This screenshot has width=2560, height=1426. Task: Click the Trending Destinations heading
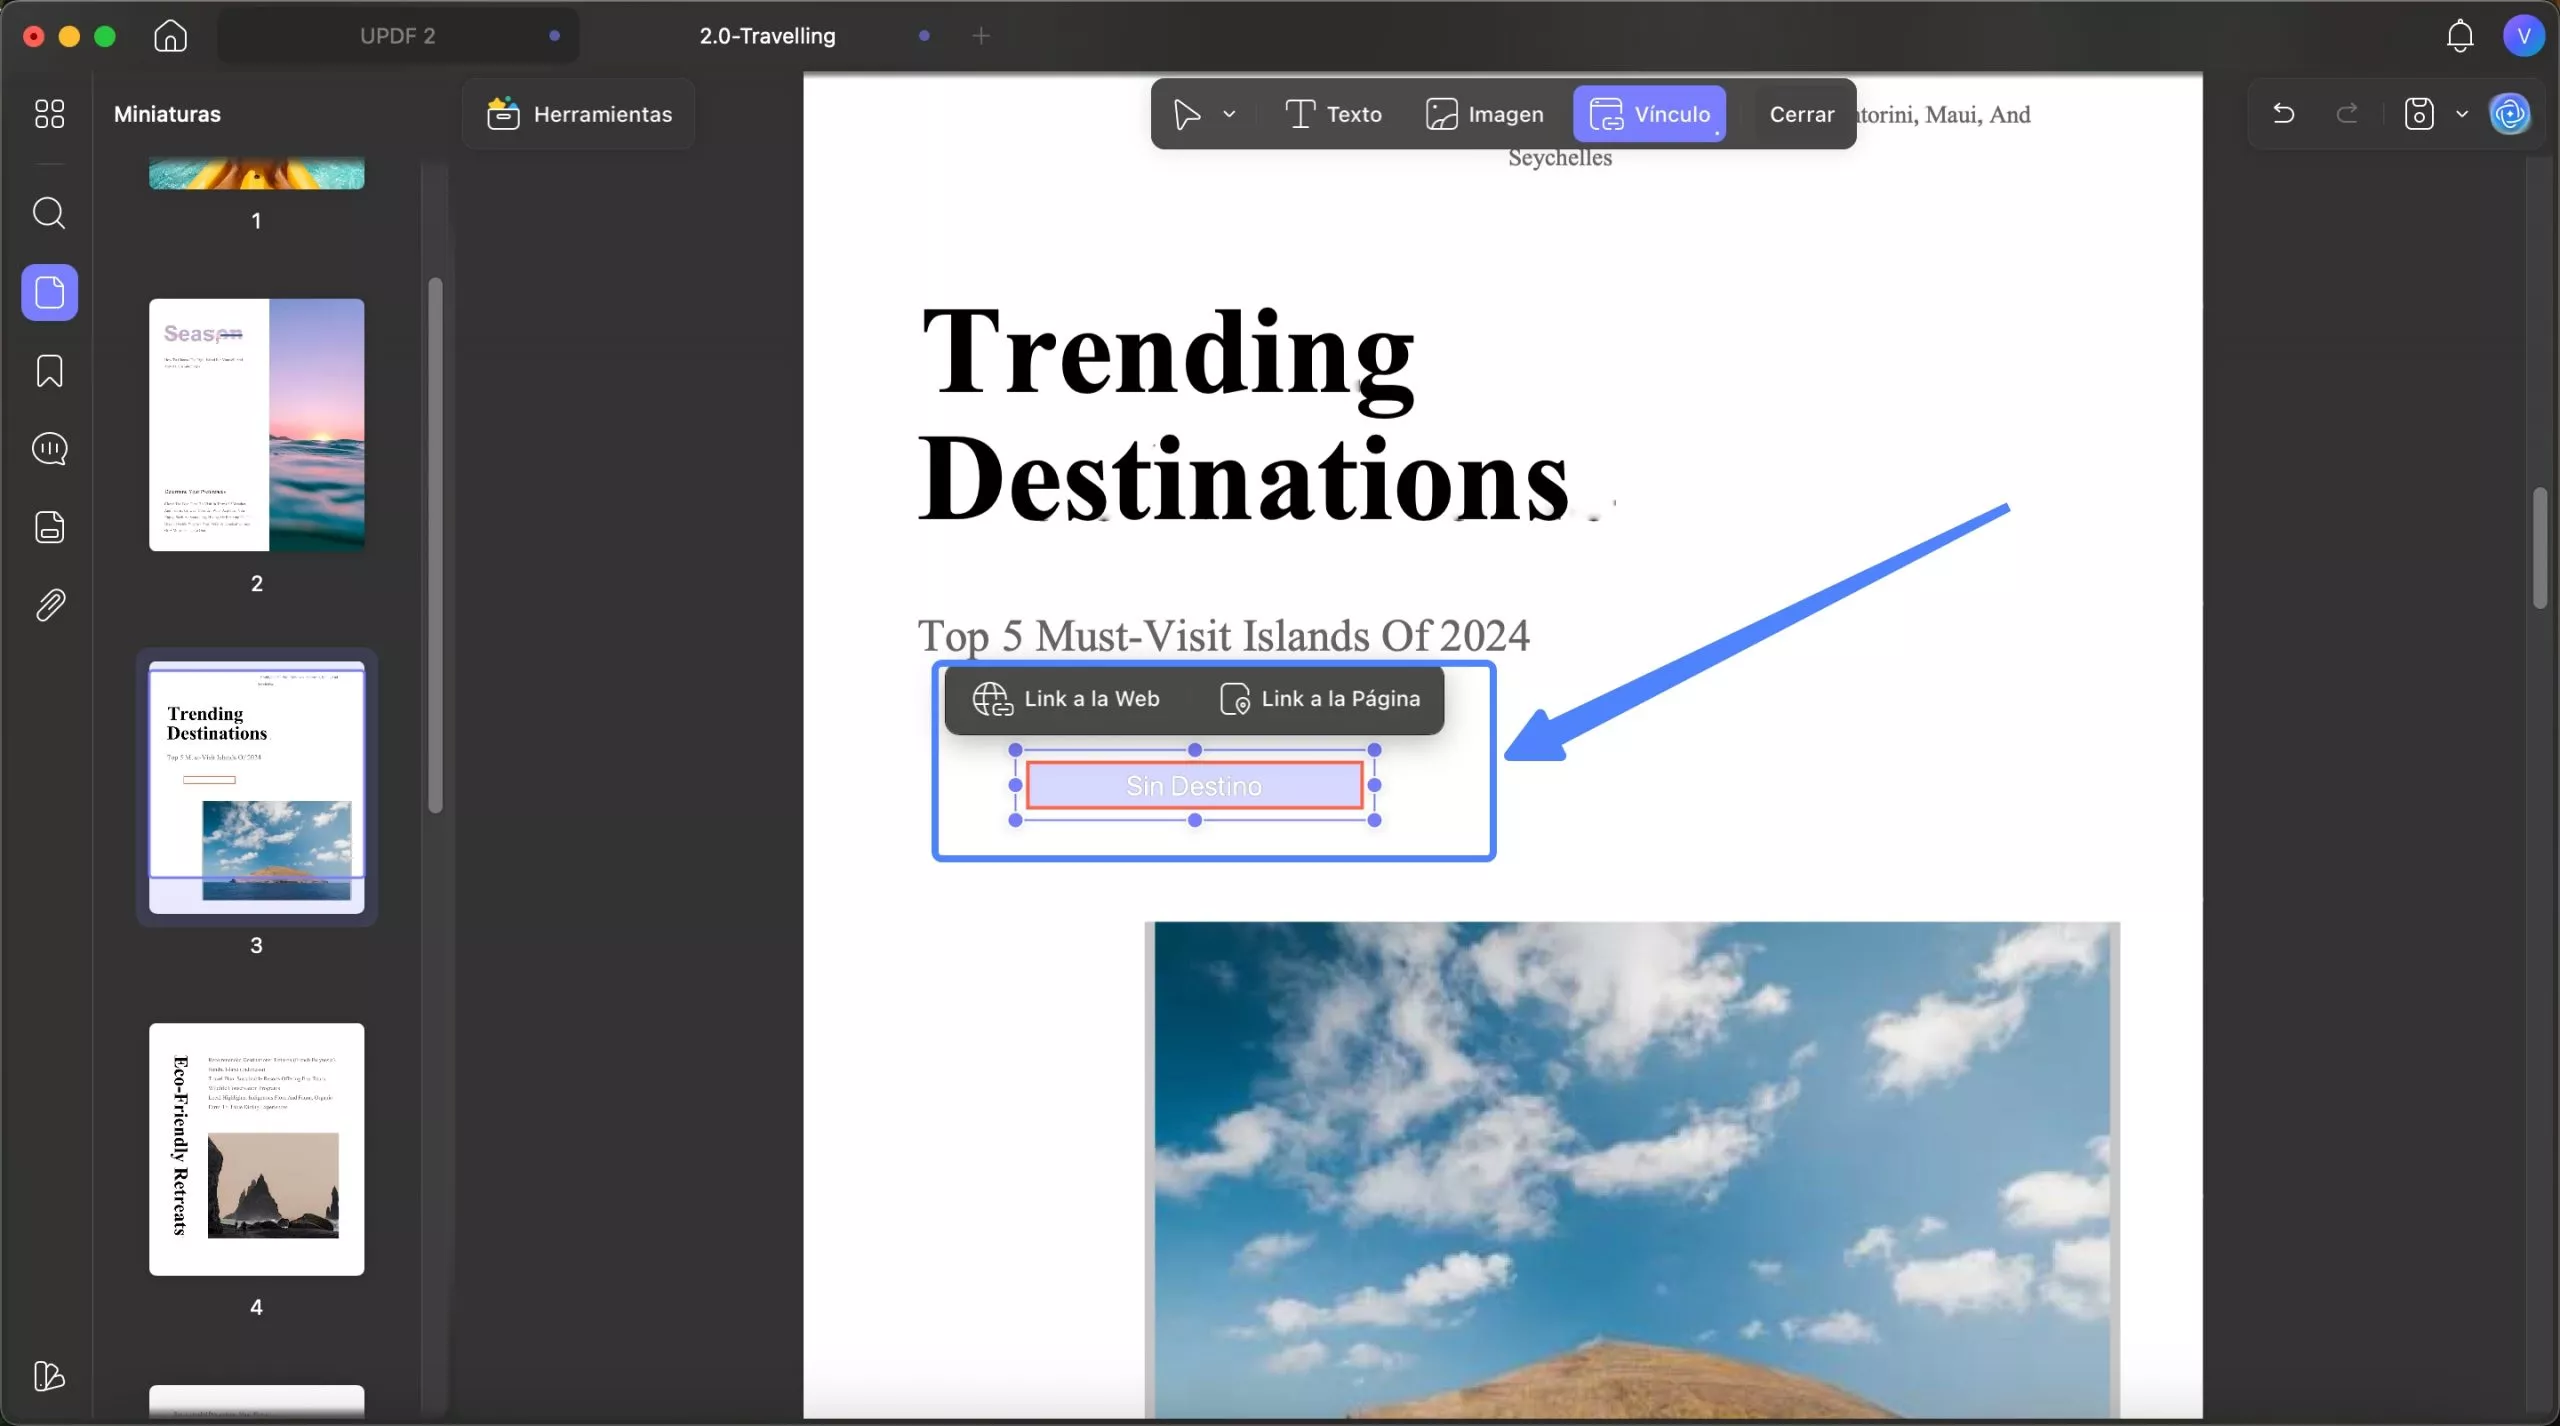tap(1244, 415)
